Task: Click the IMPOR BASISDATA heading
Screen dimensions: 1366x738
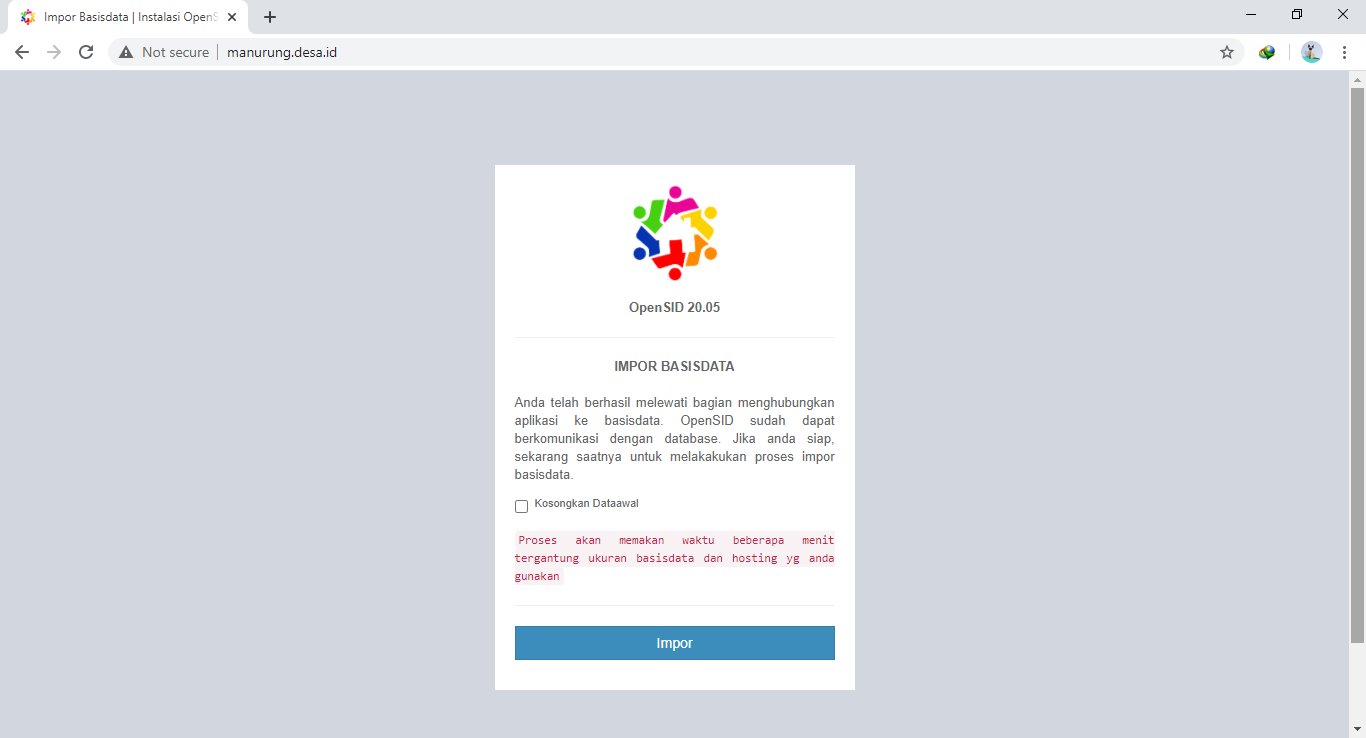Action: pos(675,367)
